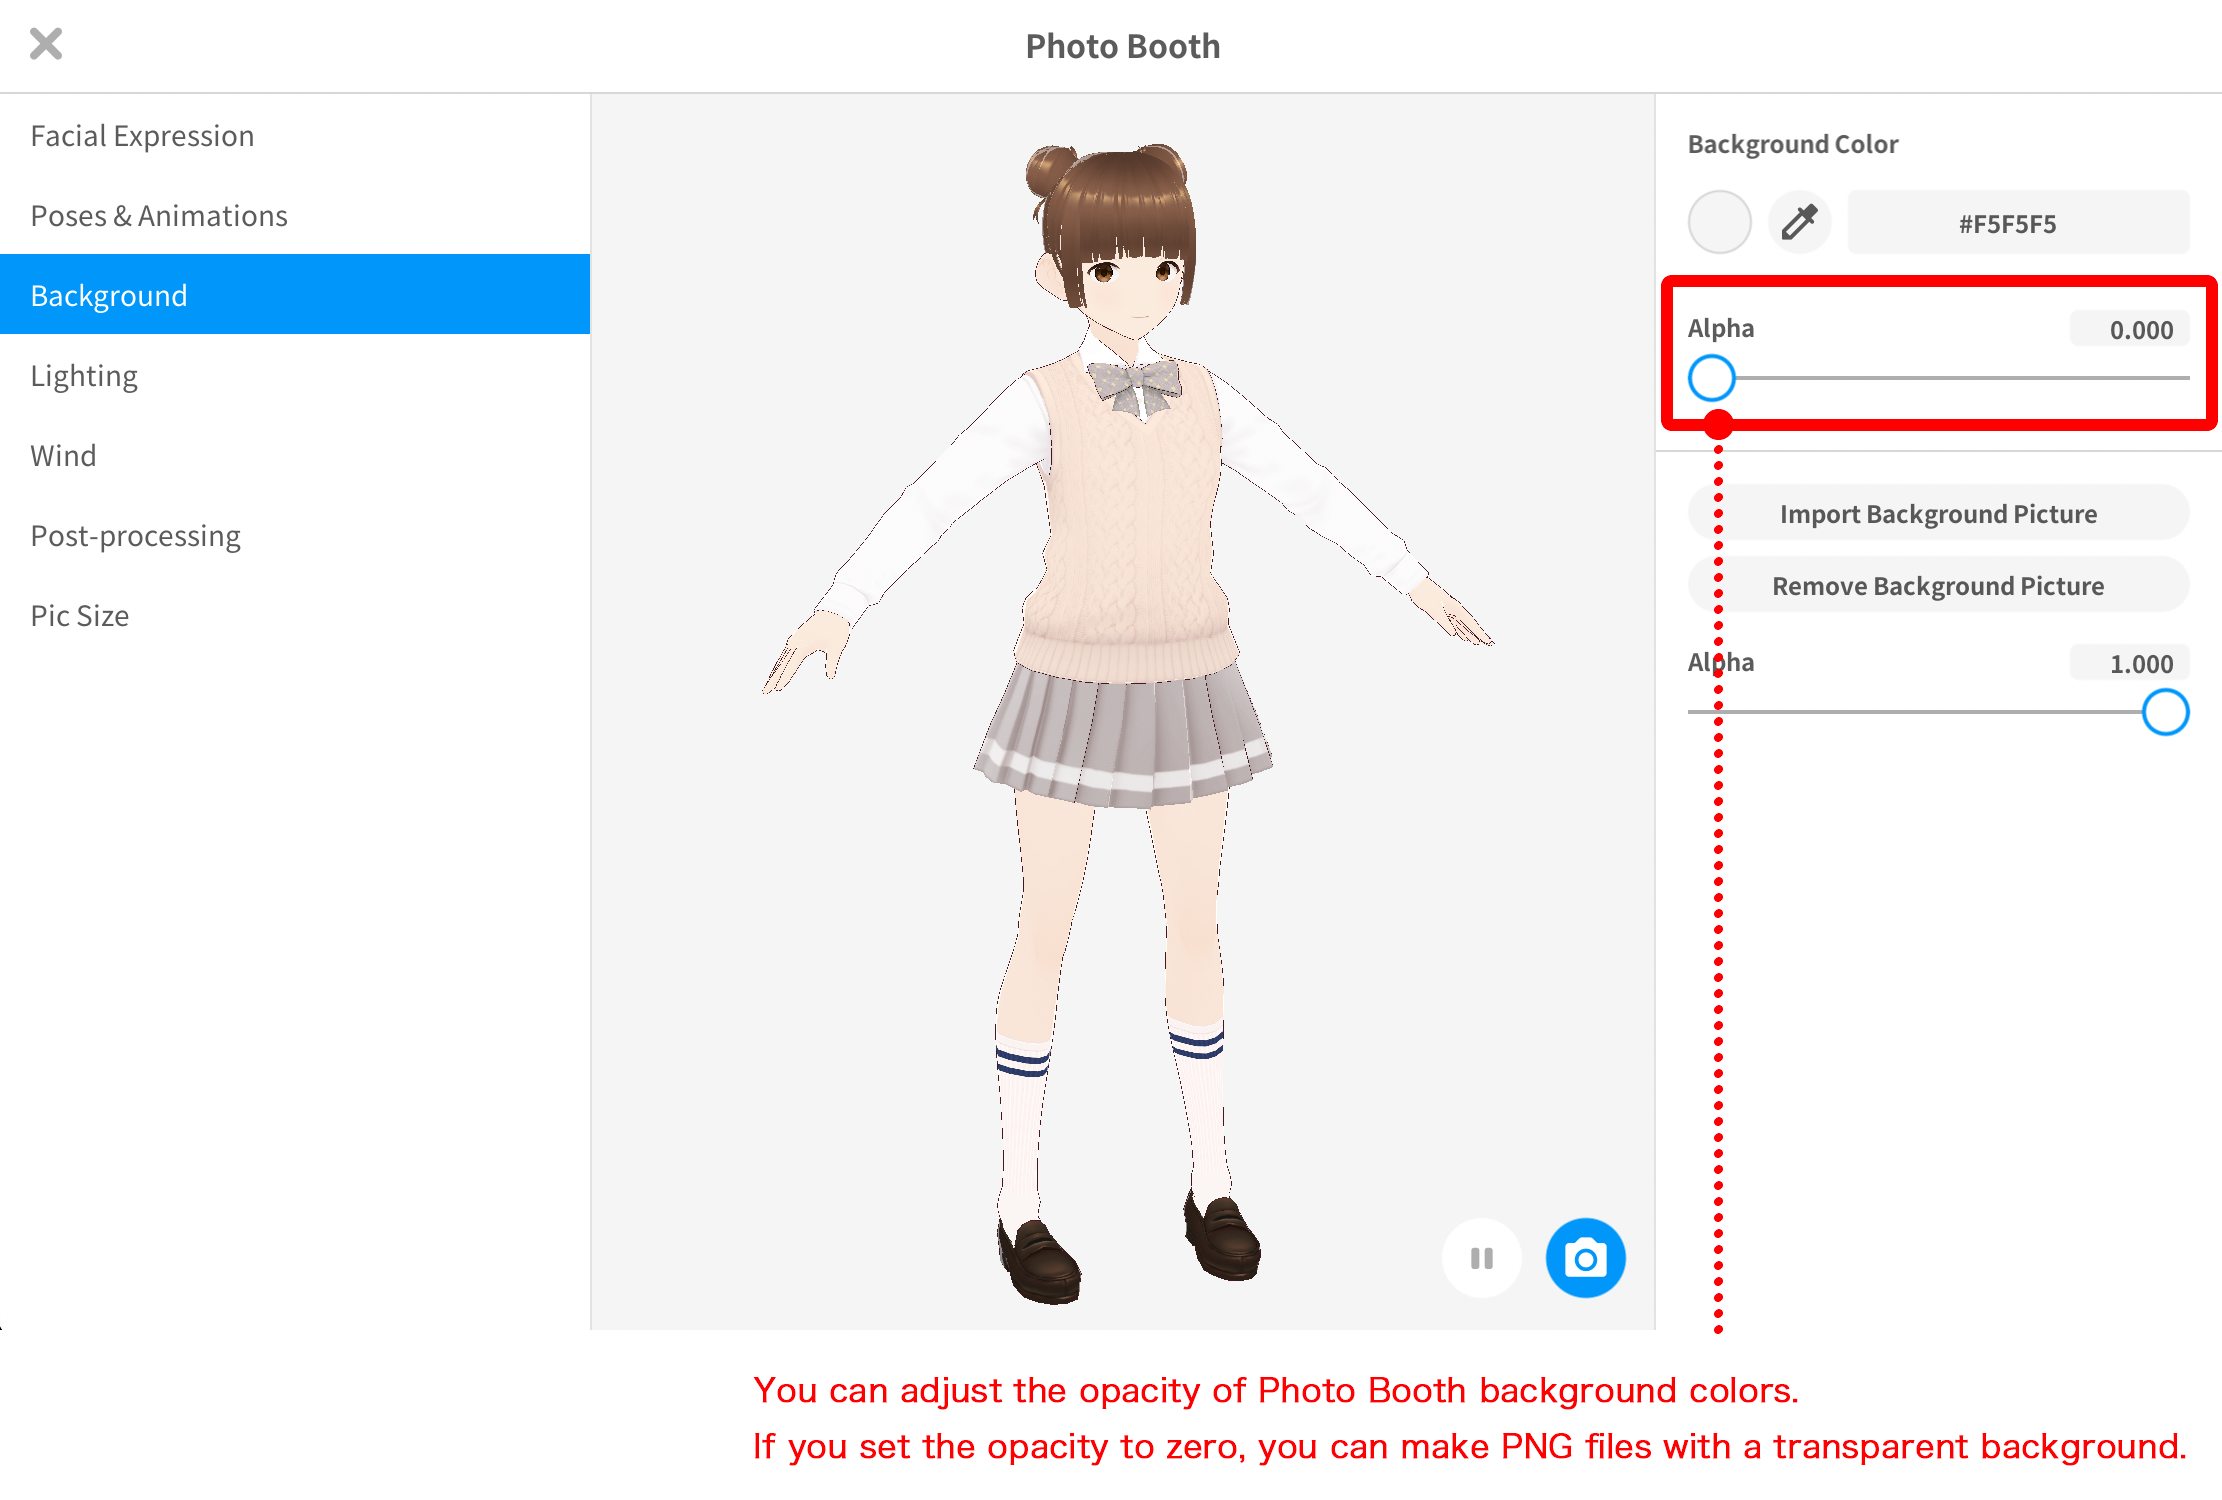Open the Wind settings

click(295, 455)
